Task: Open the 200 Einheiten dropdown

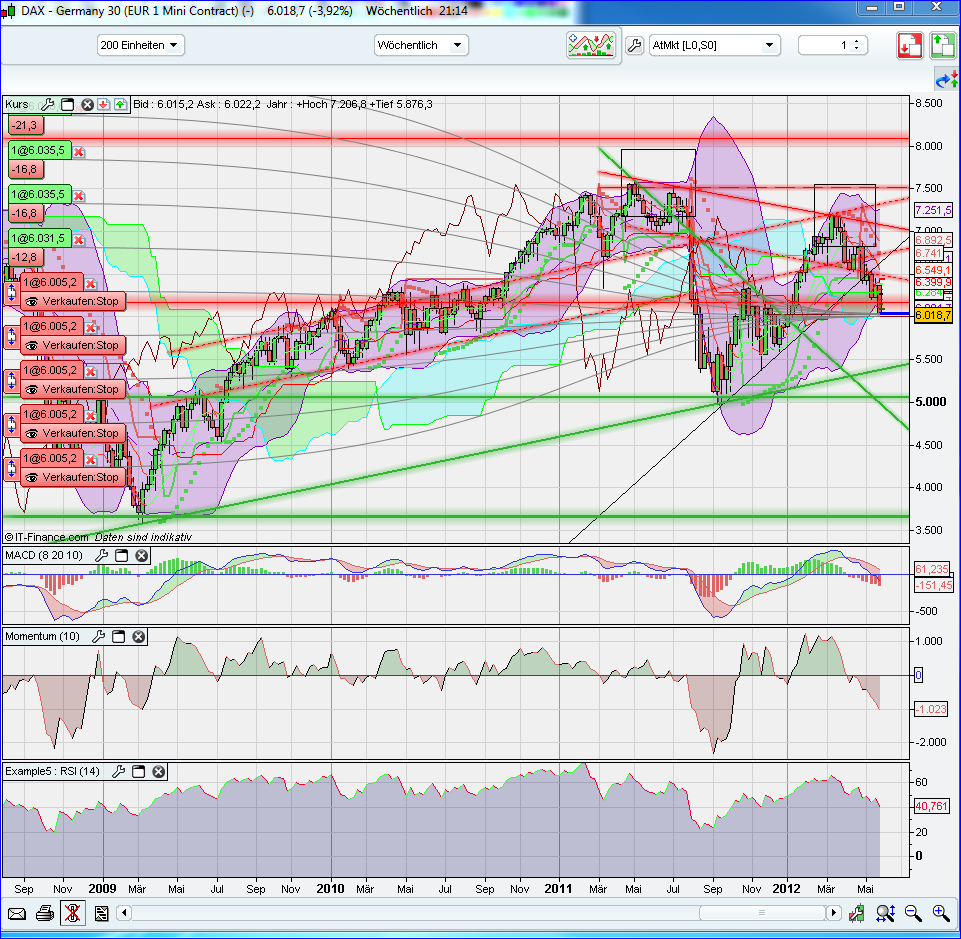Action: (x=140, y=45)
